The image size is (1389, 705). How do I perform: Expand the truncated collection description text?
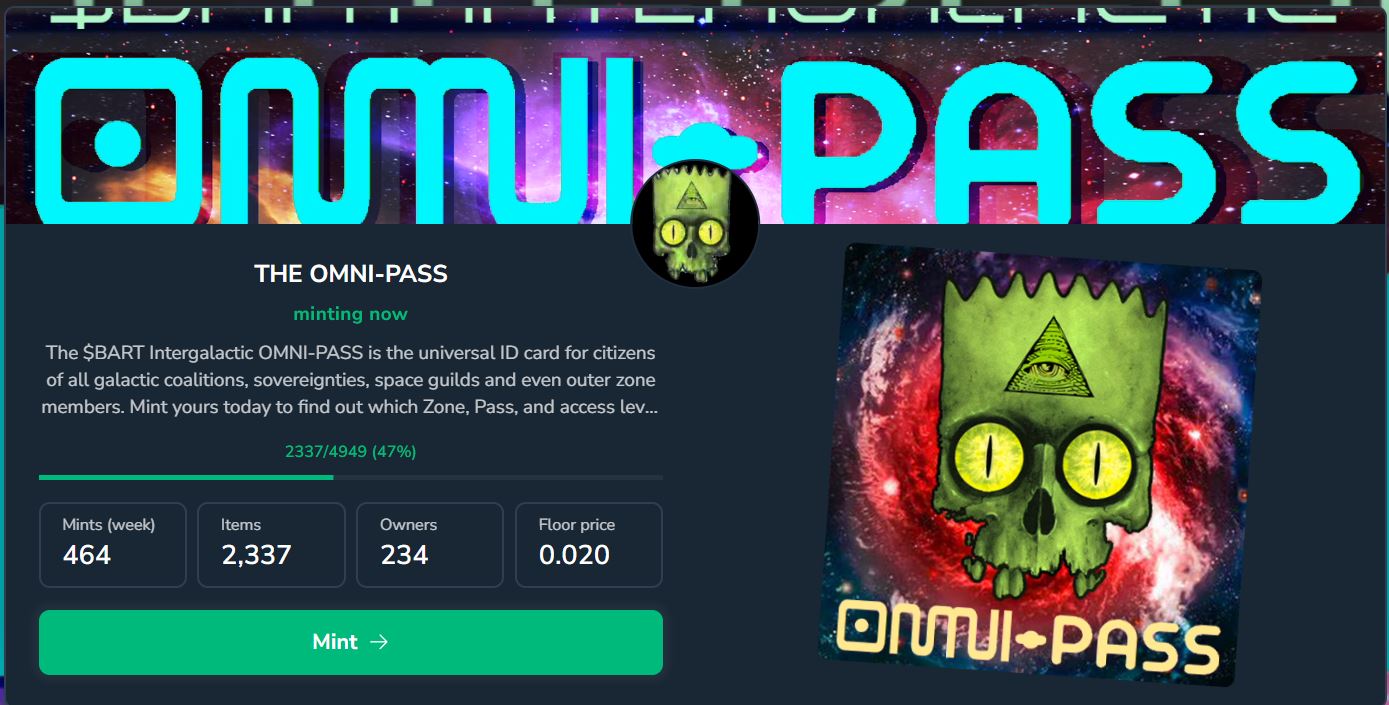pyautogui.click(x=351, y=381)
